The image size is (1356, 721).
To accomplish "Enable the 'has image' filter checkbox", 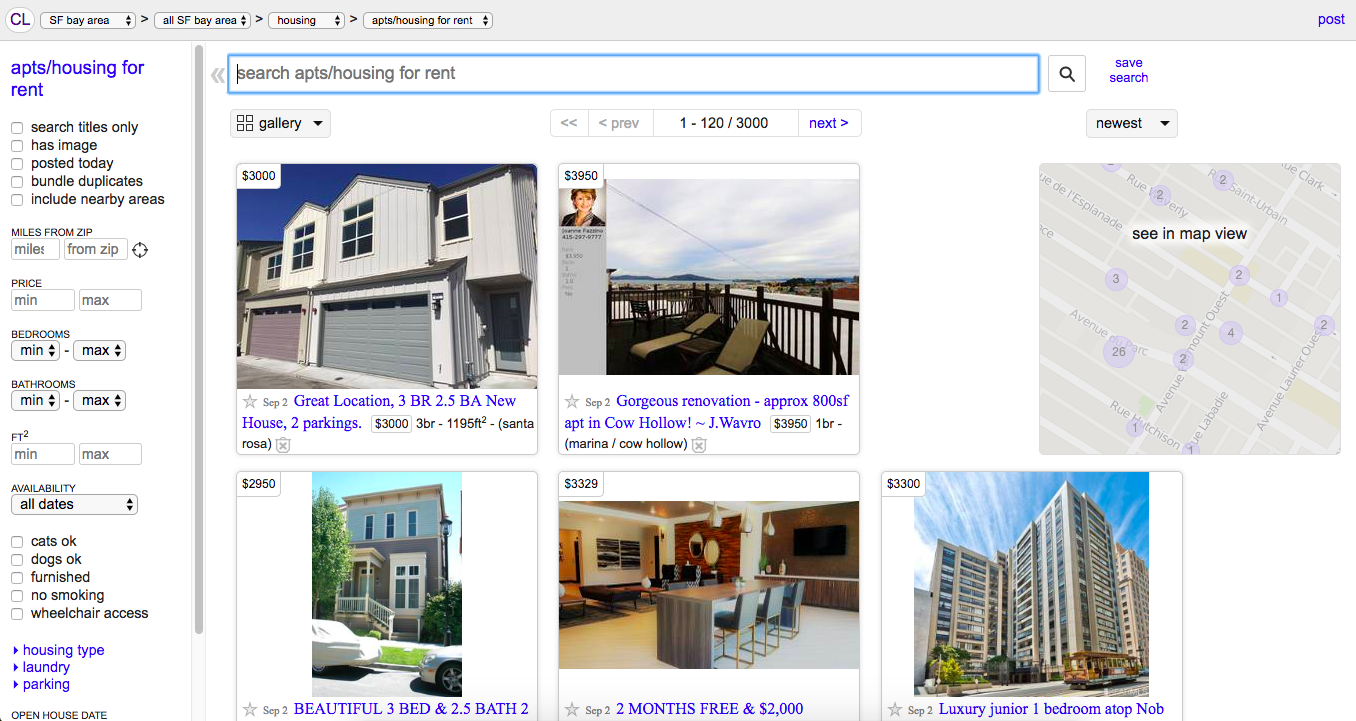I will click(x=16, y=145).
